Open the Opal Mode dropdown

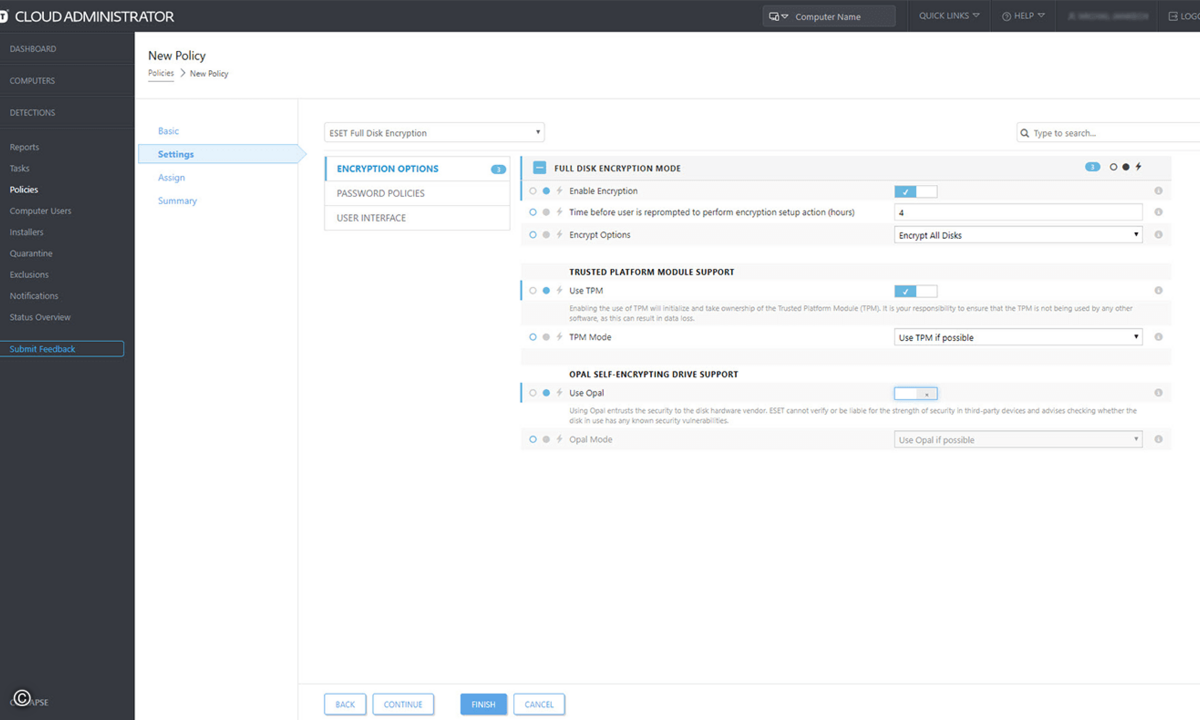[x=1018, y=439]
